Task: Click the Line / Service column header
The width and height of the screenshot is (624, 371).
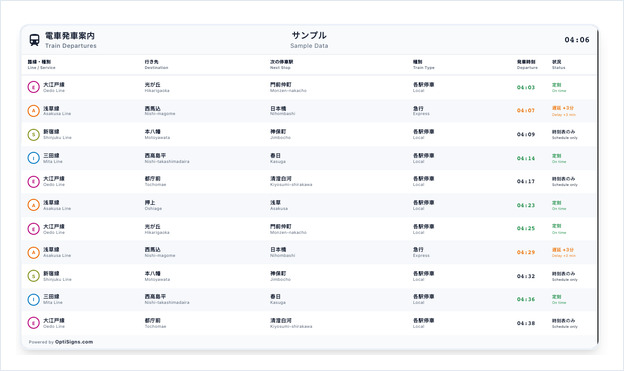Action: click(41, 64)
